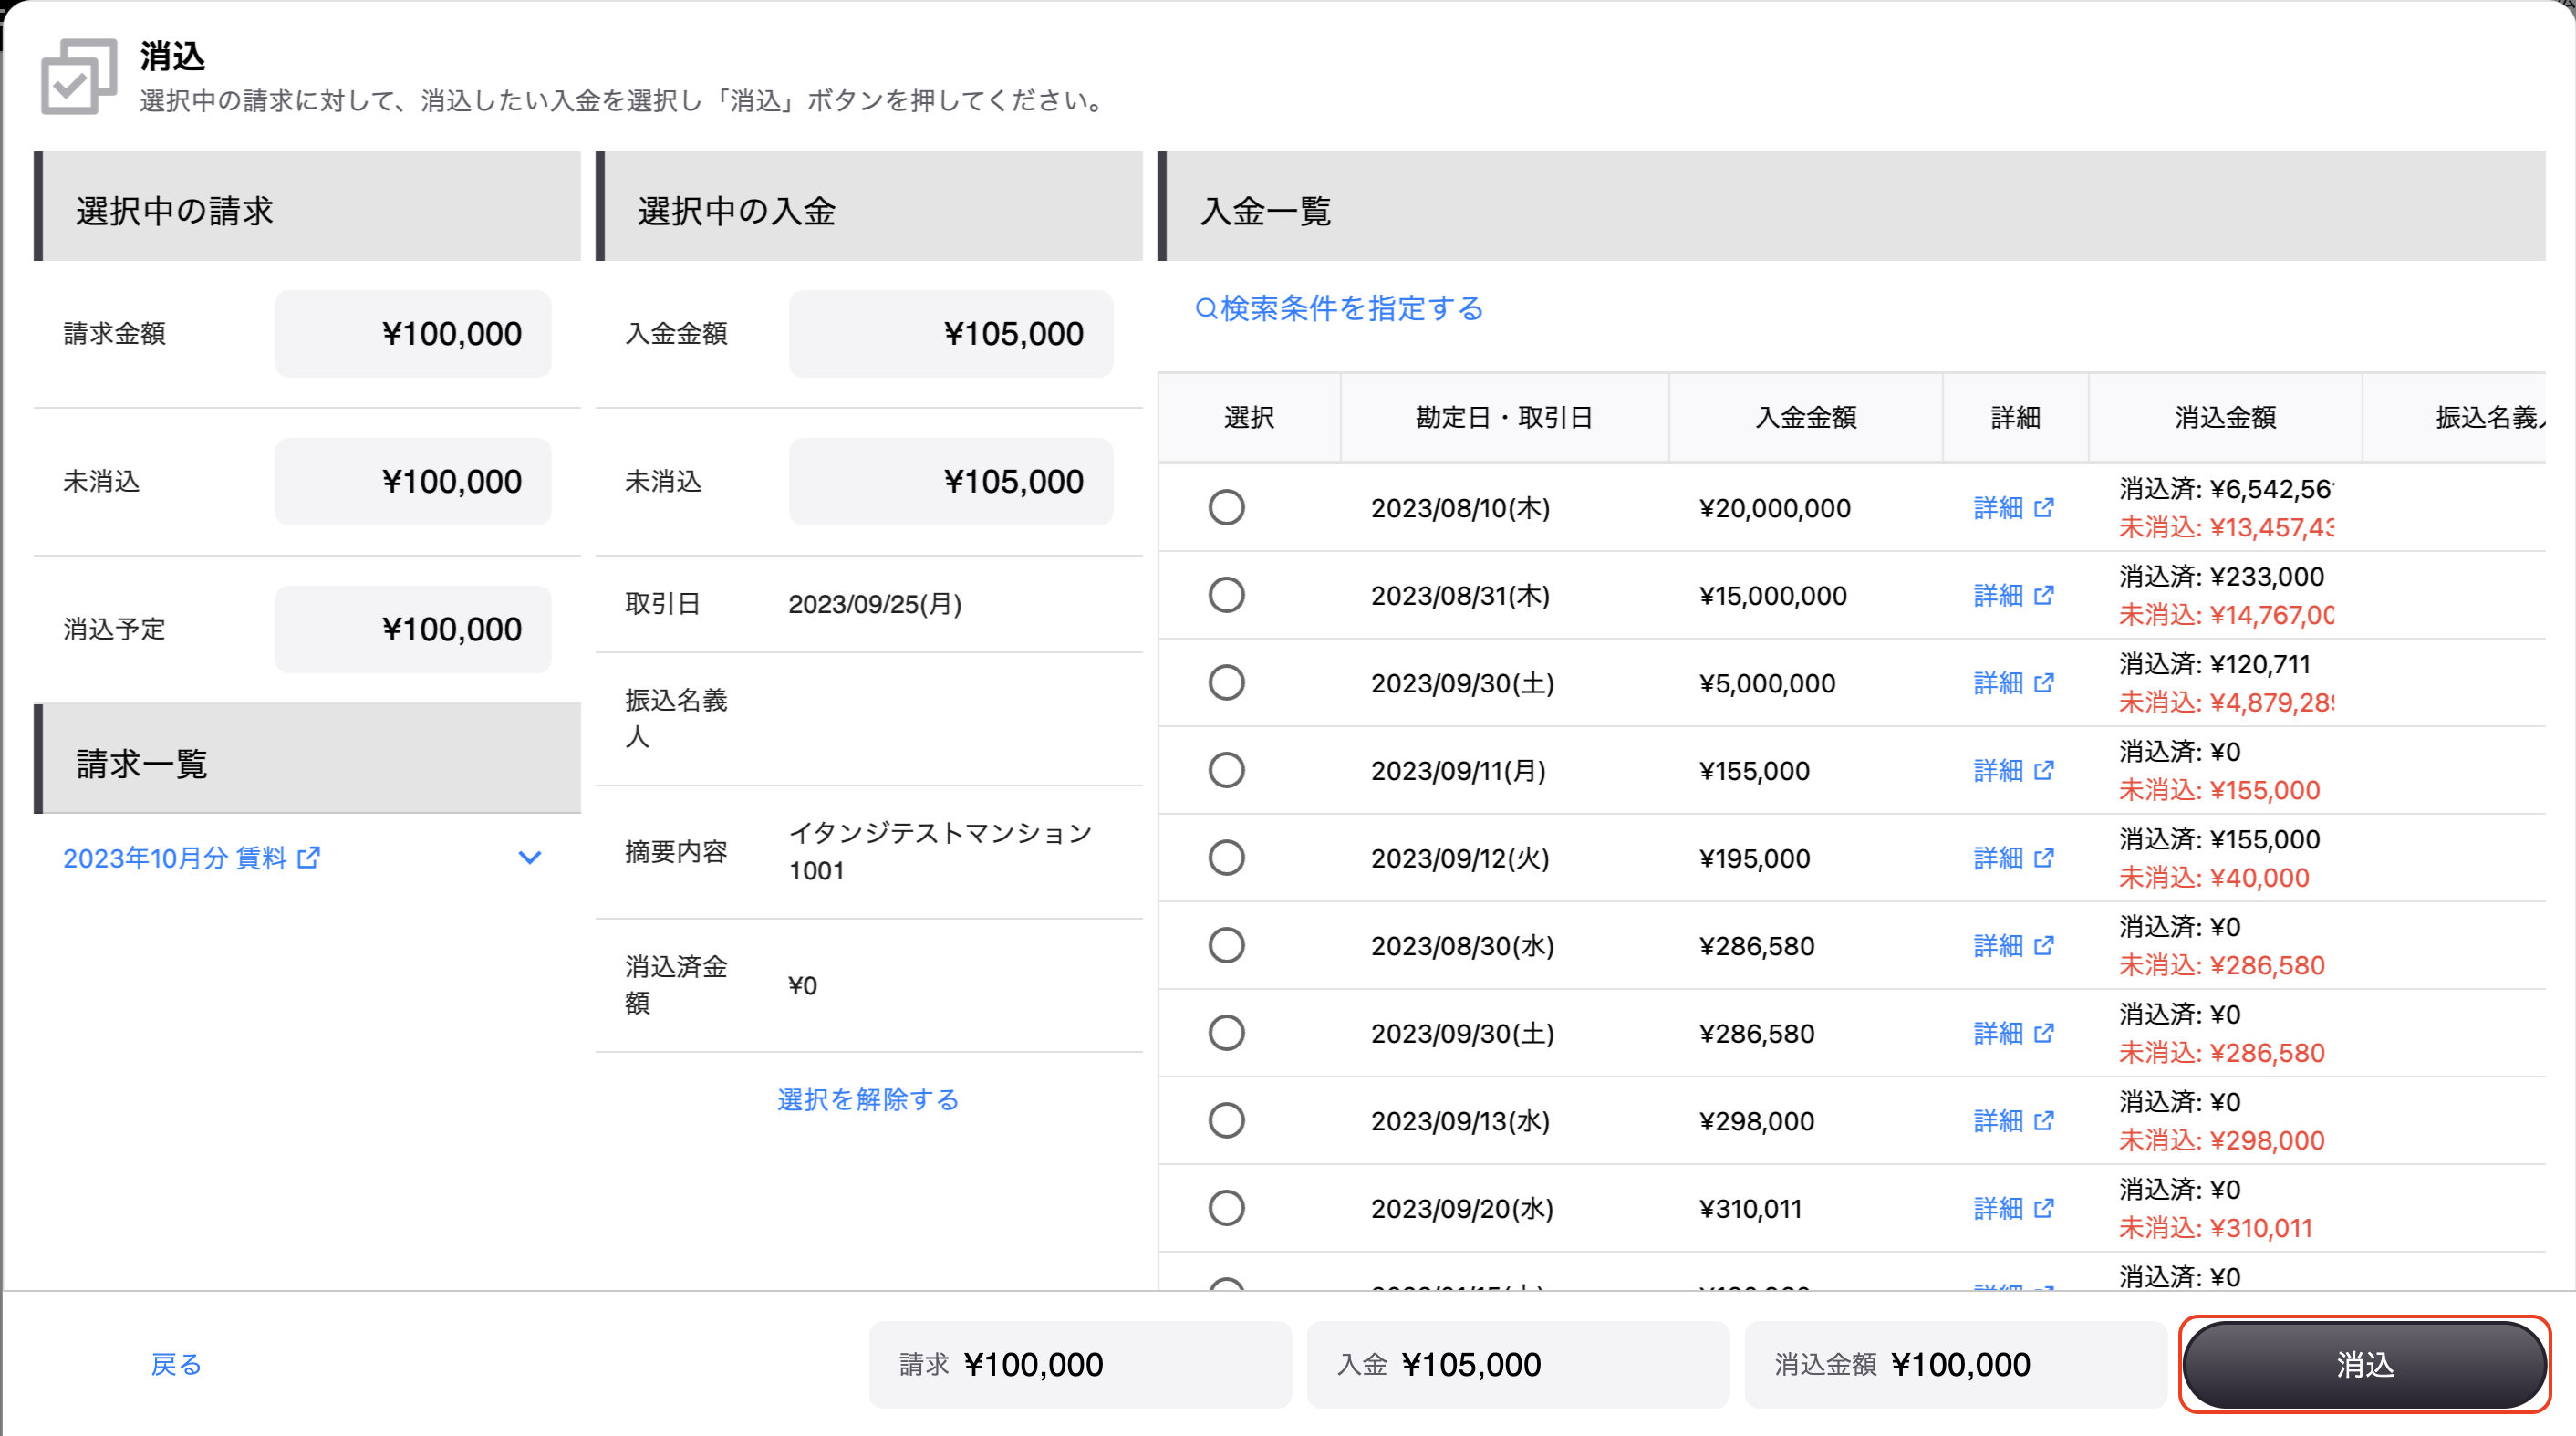2576x1436 pixels.
Task: Open external link icon next to 2023年10月分 賃料
Action: [x=309, y=858]
